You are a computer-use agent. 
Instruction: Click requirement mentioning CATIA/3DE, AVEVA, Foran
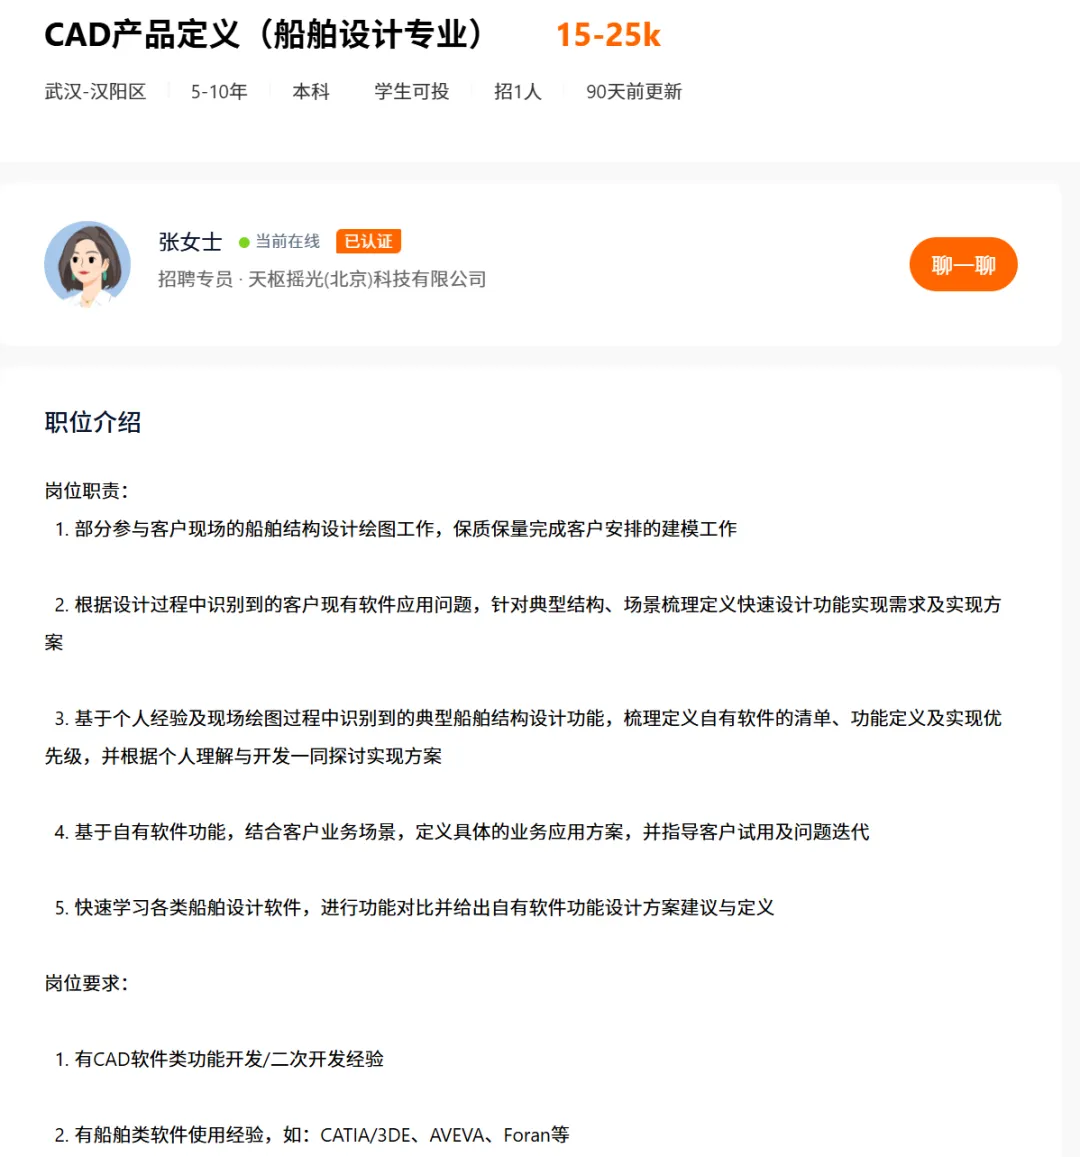pos(312,1134)
